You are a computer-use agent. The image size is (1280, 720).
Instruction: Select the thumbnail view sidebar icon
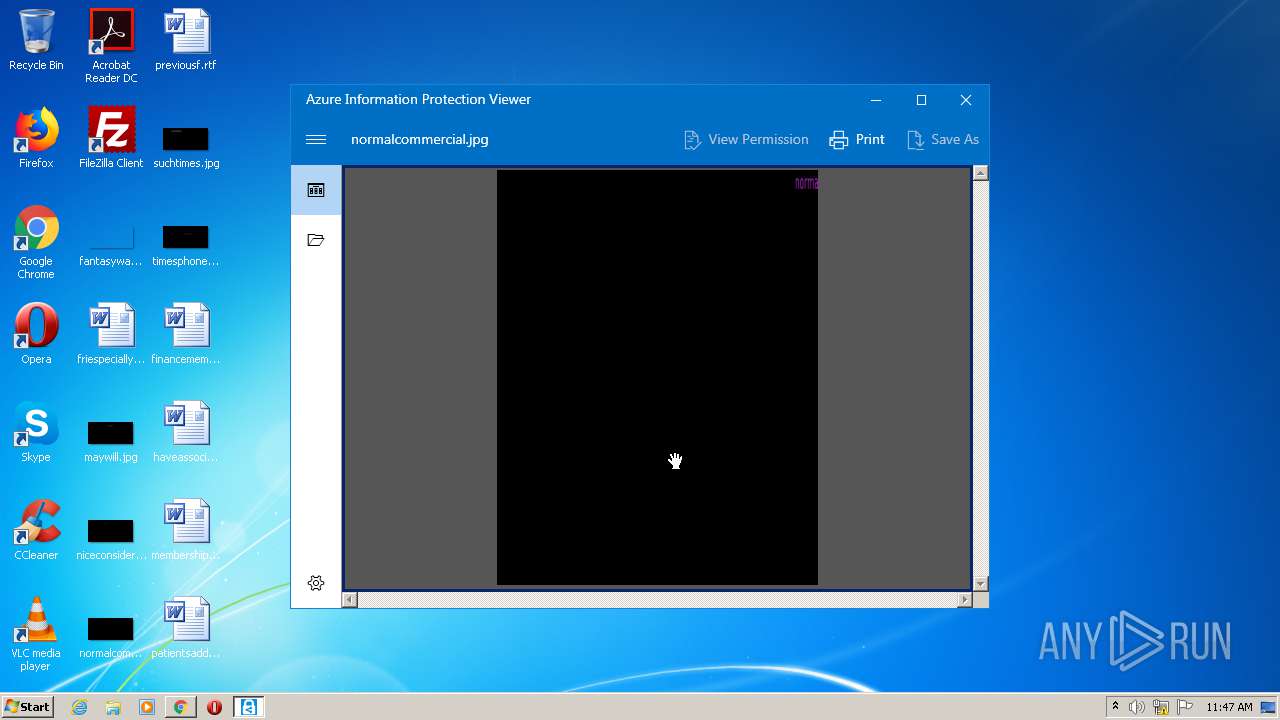(x=316, y=190)
